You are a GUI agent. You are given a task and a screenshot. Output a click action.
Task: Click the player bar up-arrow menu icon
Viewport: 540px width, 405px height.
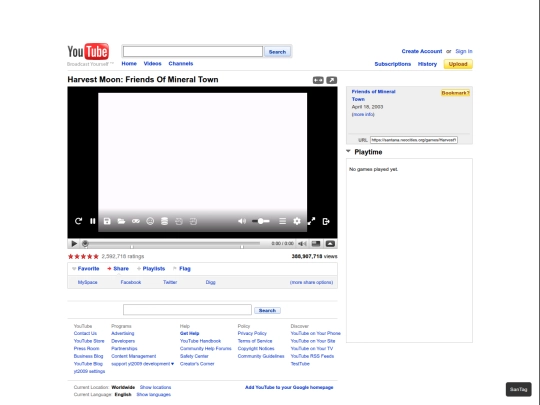(x=330, y=243)
